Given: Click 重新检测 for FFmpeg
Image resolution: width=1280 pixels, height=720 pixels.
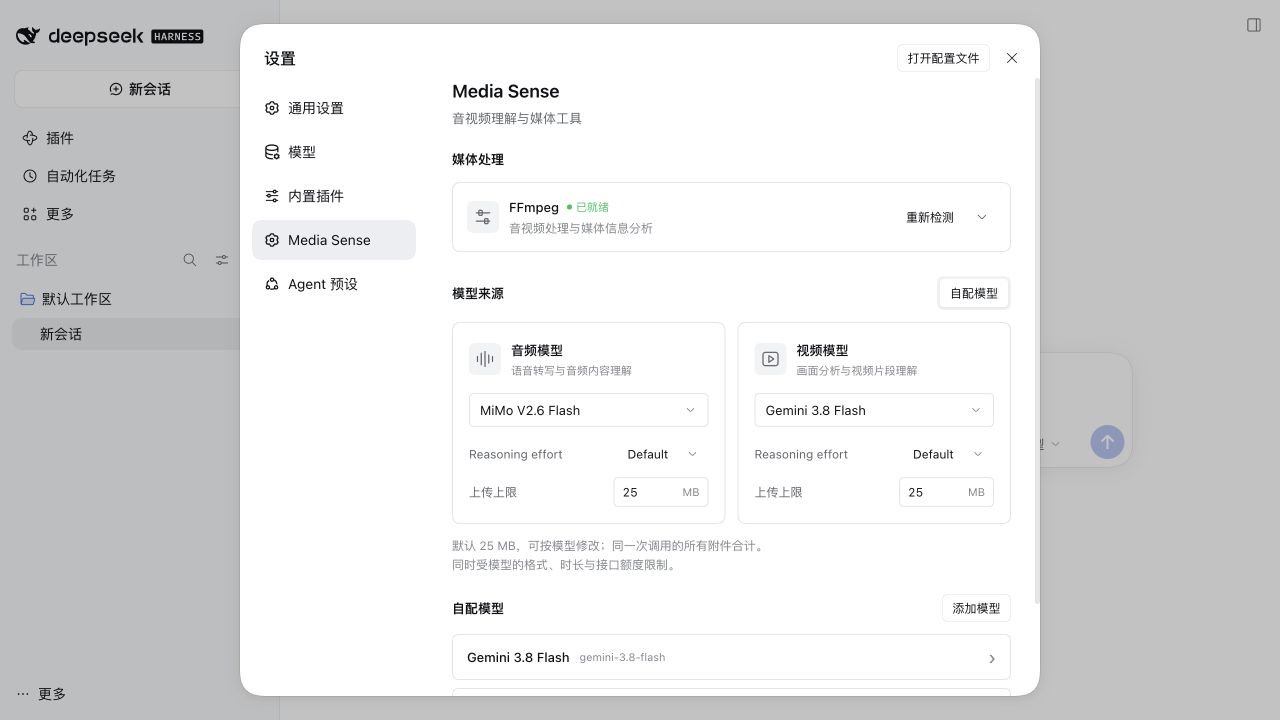Looking at the screenshot, I should (930, 217).
